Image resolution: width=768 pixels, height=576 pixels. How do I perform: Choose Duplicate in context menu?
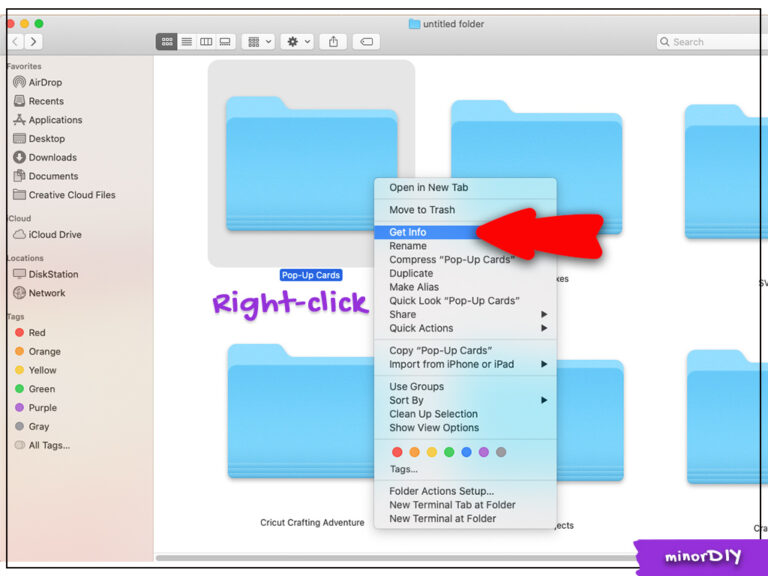(x=465, y=273)
